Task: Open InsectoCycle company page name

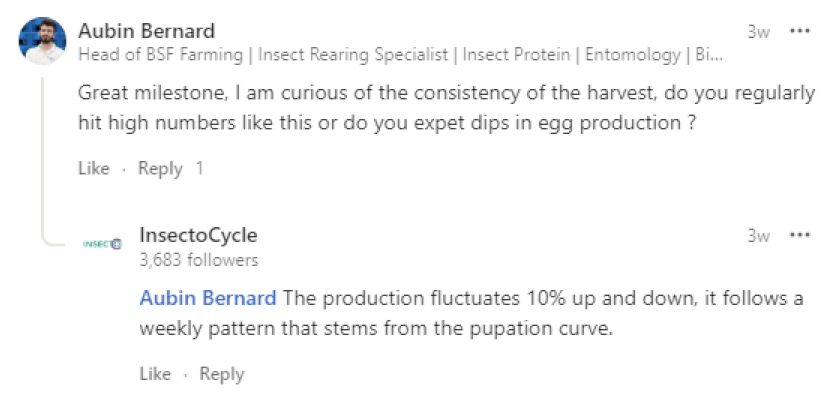Action: click(198, 235)
